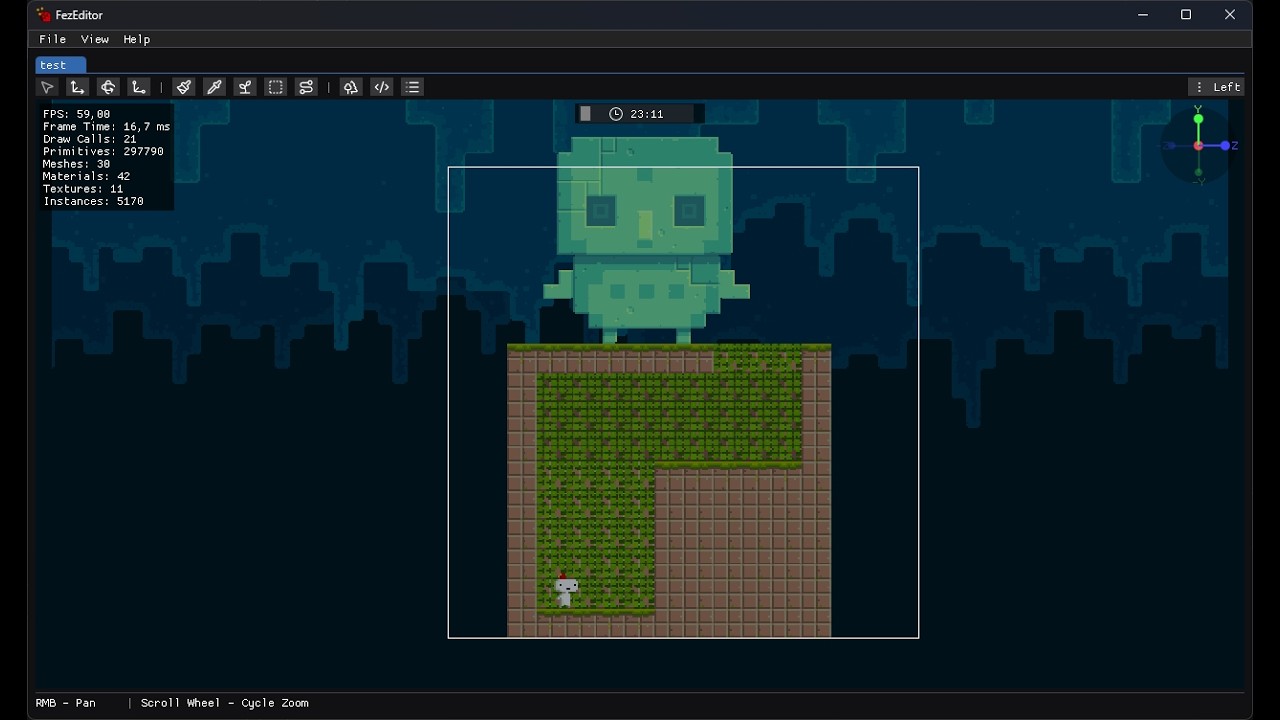Viewport: 1280px width, 720px height.
Task: Open the code script icon
Action: (x=381, y=87)
